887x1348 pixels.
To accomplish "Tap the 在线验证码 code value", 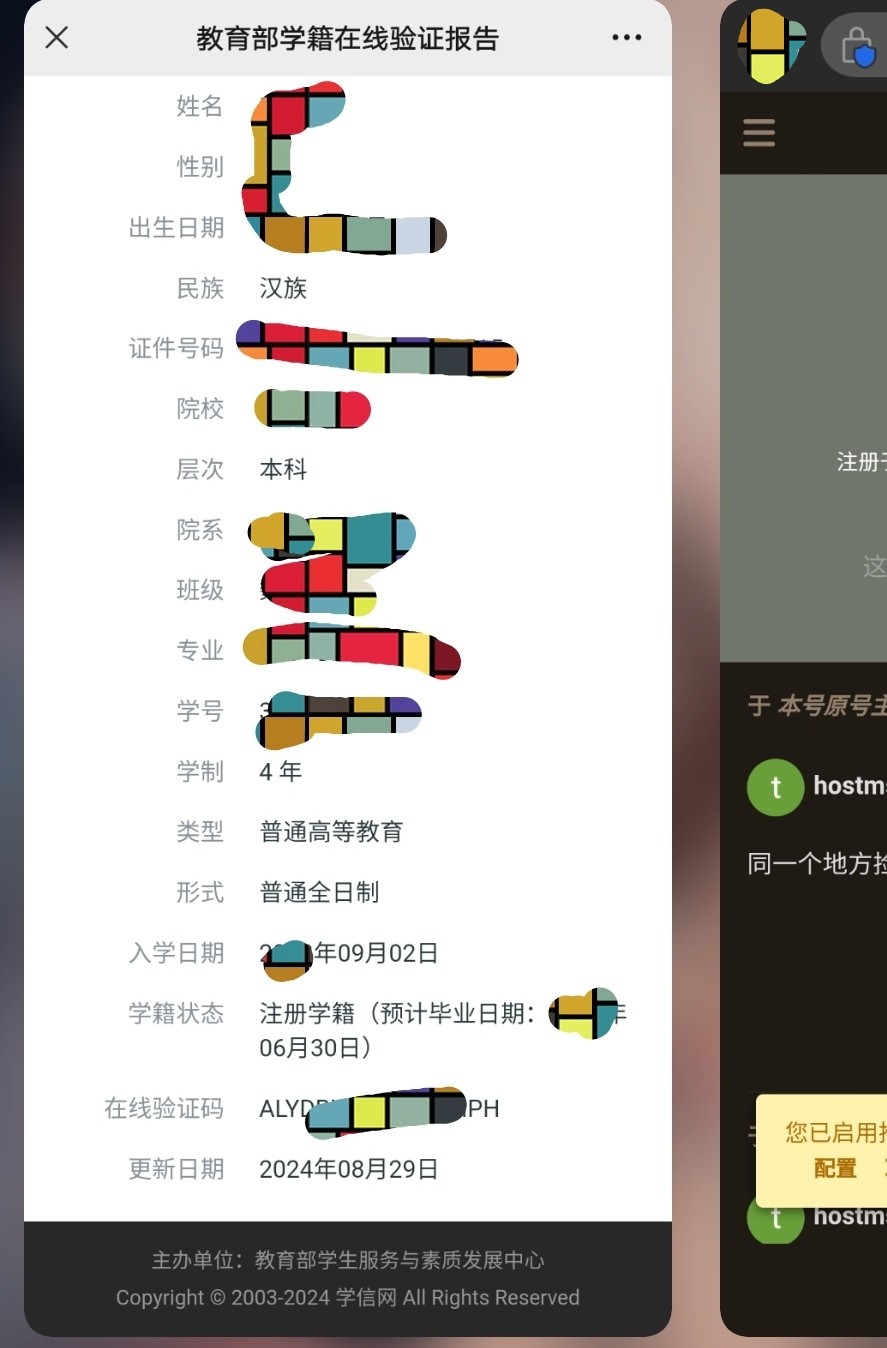I will [379, 1109].
